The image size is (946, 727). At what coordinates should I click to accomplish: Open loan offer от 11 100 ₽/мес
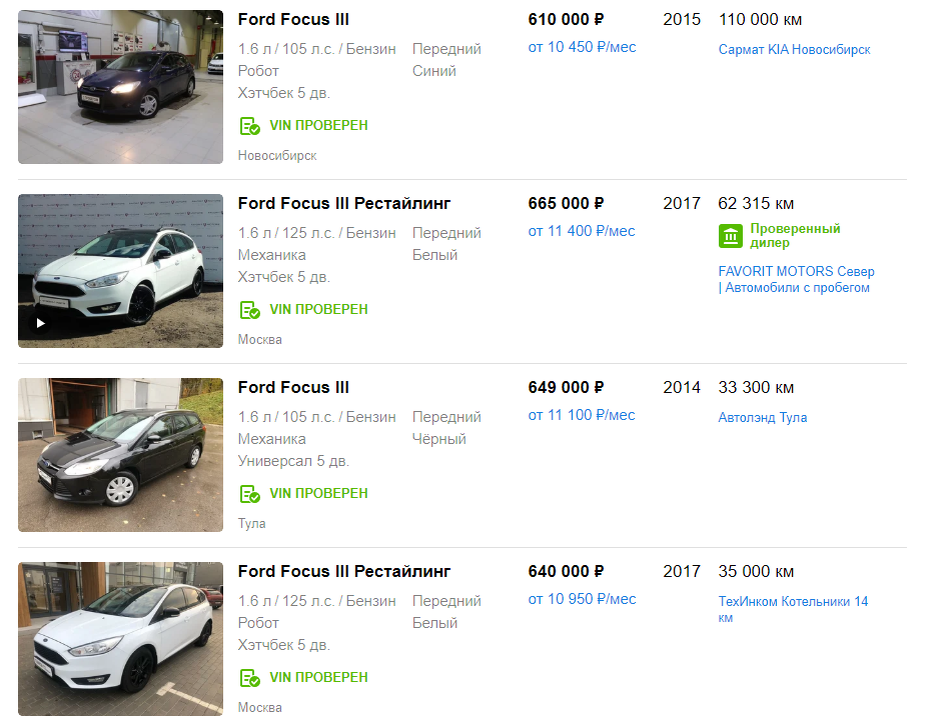tap(582, 415)
